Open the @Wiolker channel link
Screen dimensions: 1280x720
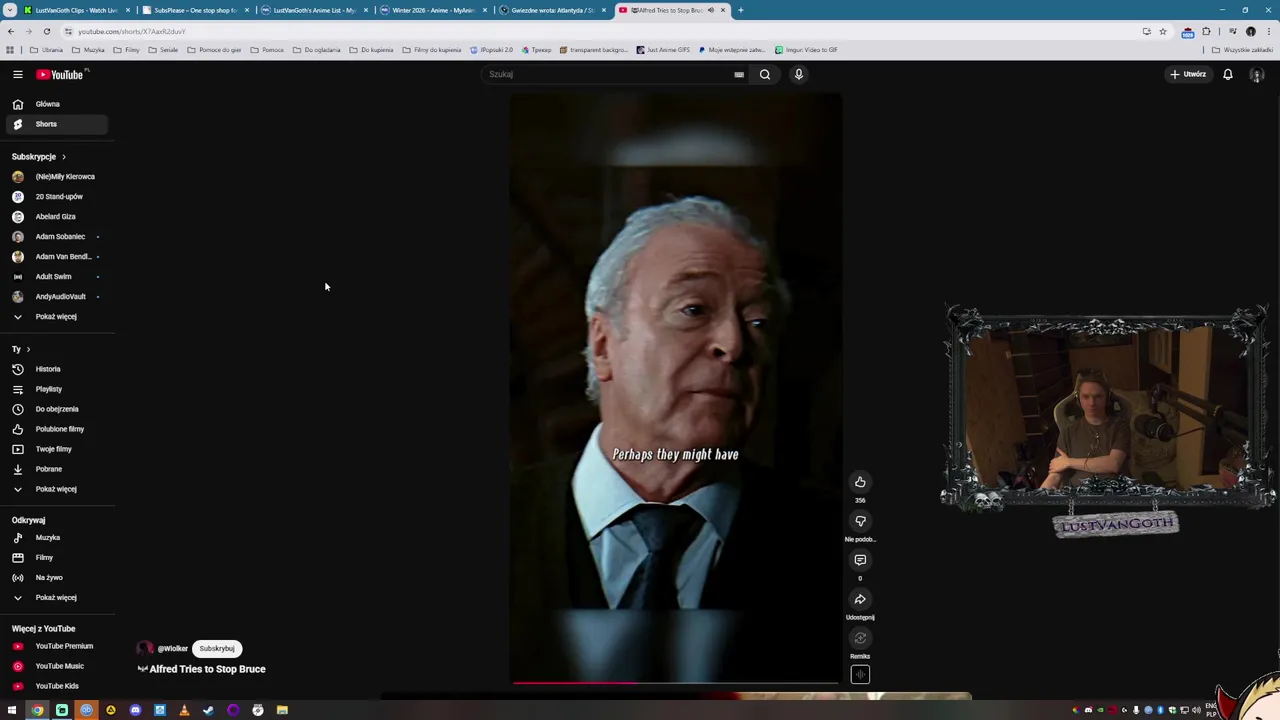(172, 648)
